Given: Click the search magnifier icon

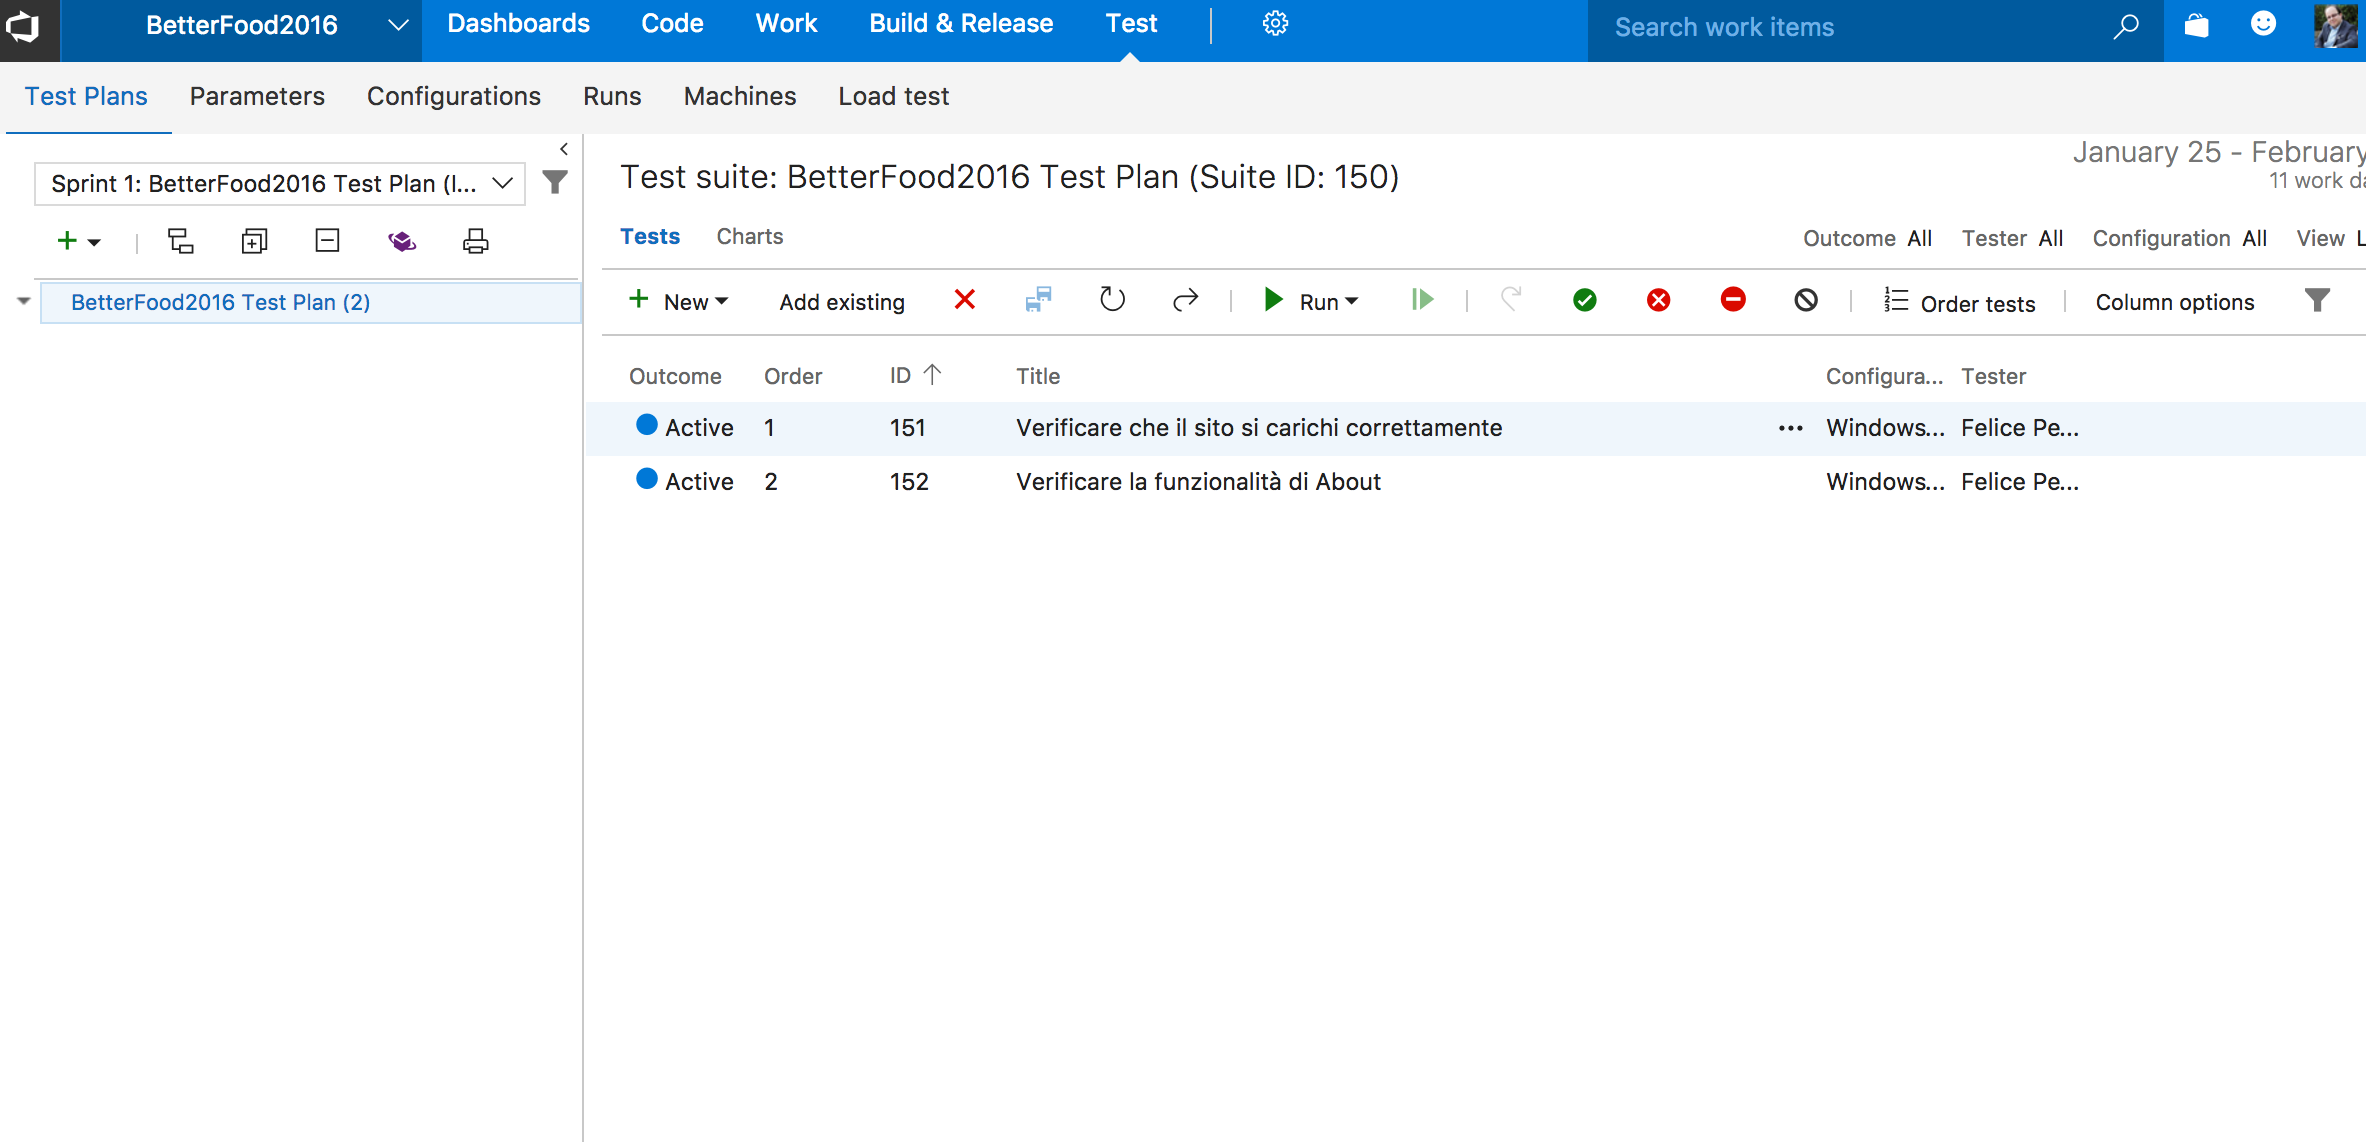Looking at the screenshot, I should point(2126,27).
